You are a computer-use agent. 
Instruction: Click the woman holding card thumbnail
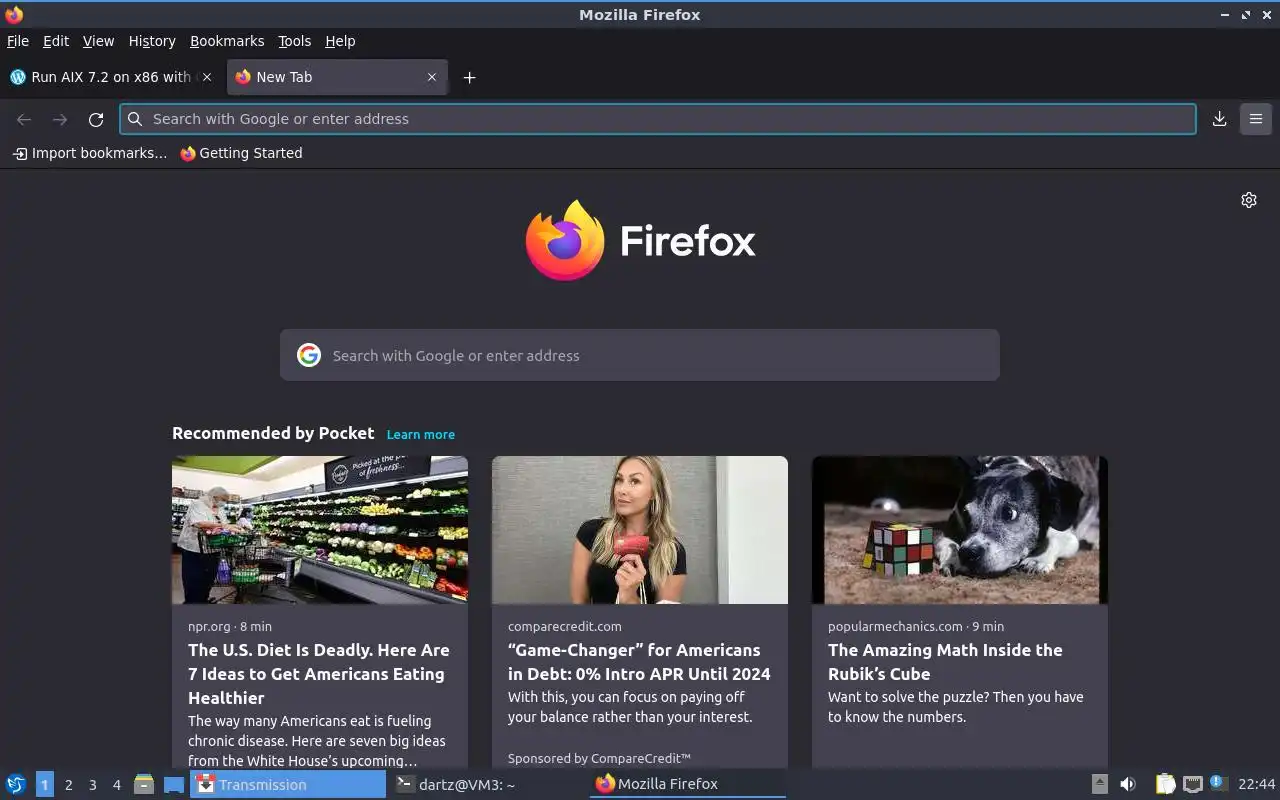tap(640, 530)
